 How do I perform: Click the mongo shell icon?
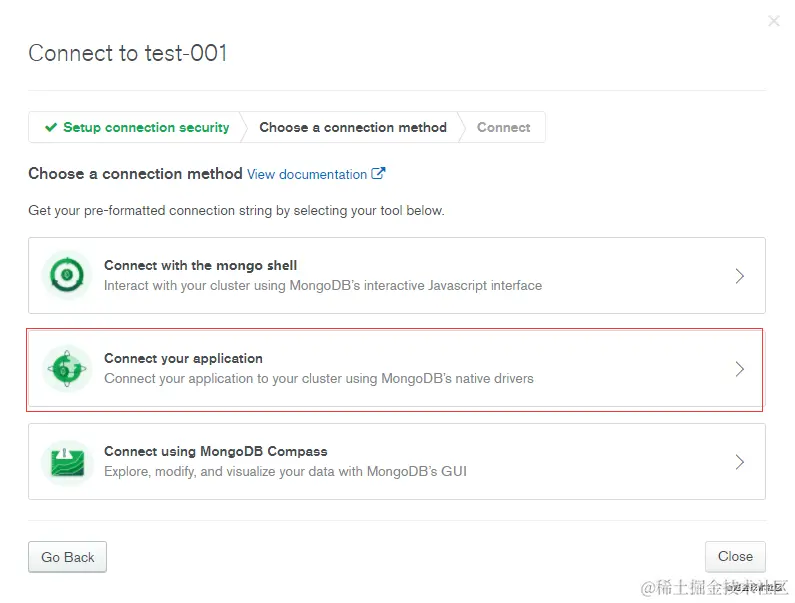click(67, 275)
